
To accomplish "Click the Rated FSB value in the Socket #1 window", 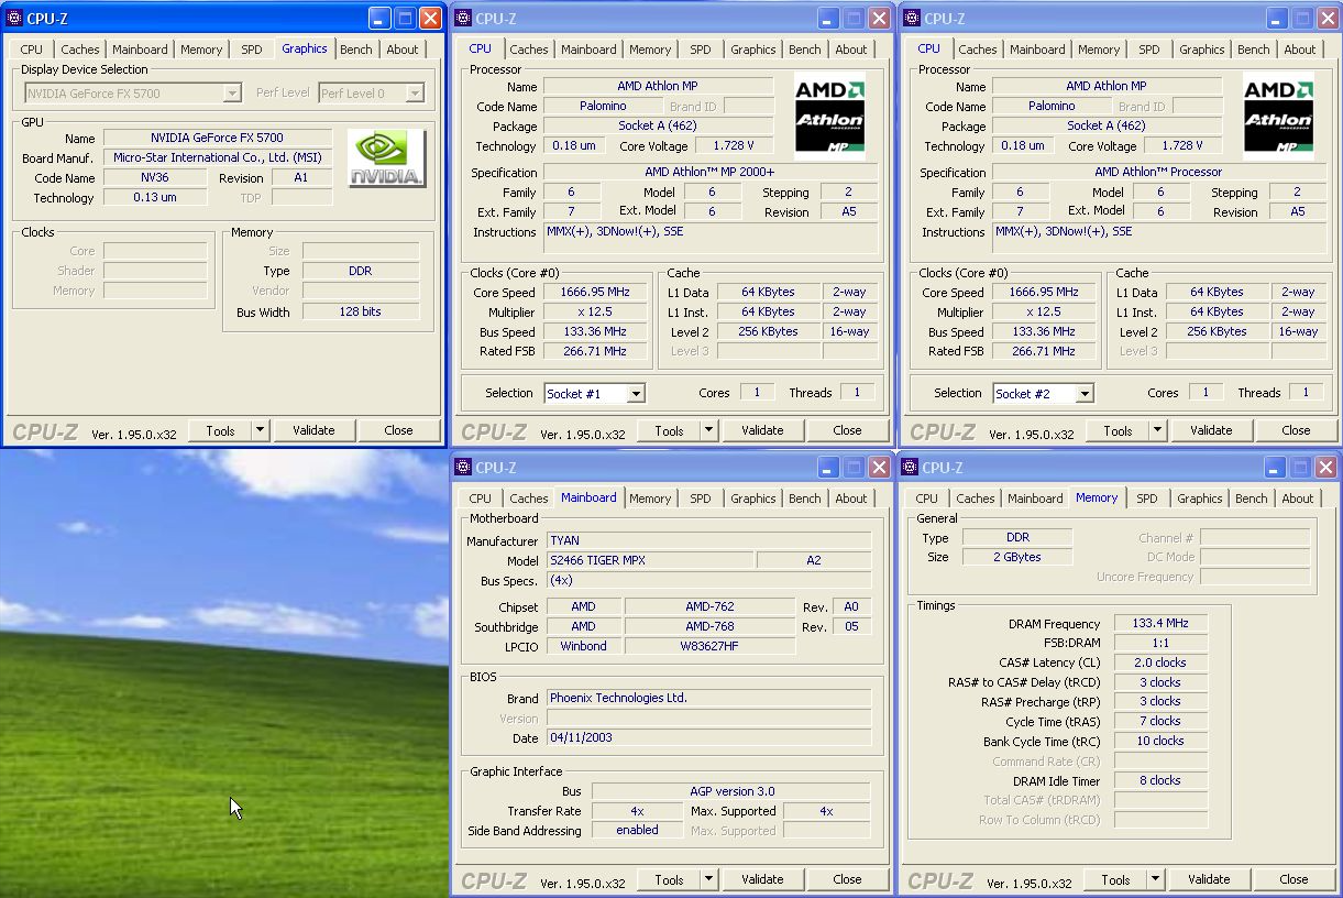I will (595, 351).
